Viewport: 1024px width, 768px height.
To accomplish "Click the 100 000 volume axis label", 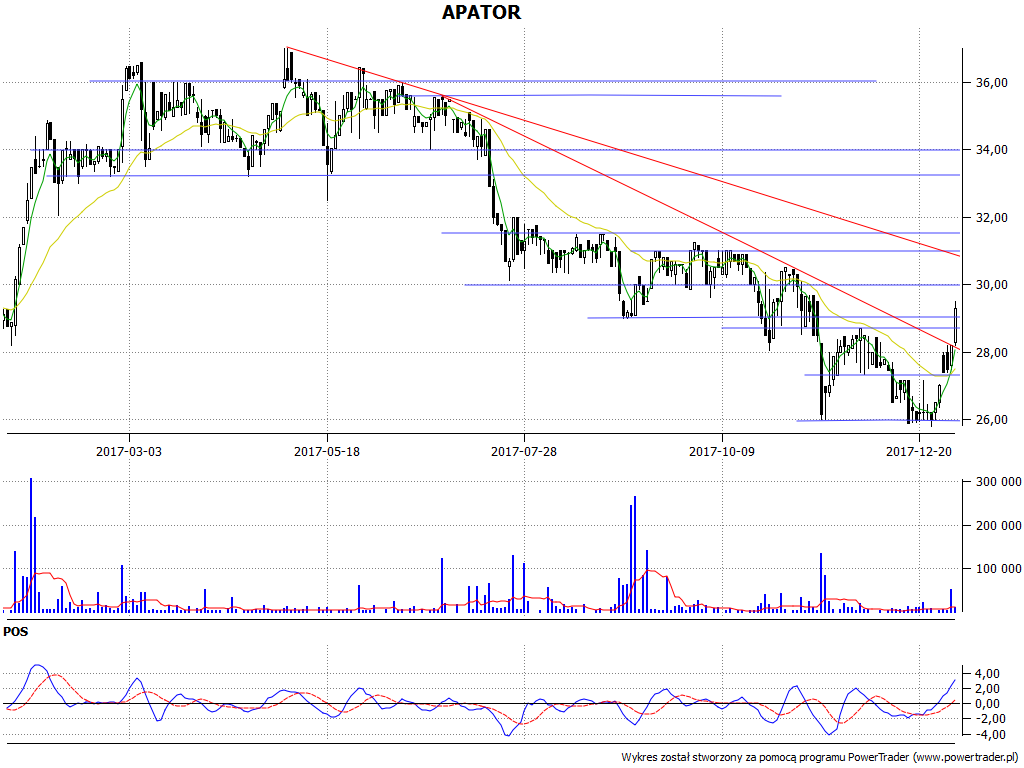I will click(x=999, y=569).
